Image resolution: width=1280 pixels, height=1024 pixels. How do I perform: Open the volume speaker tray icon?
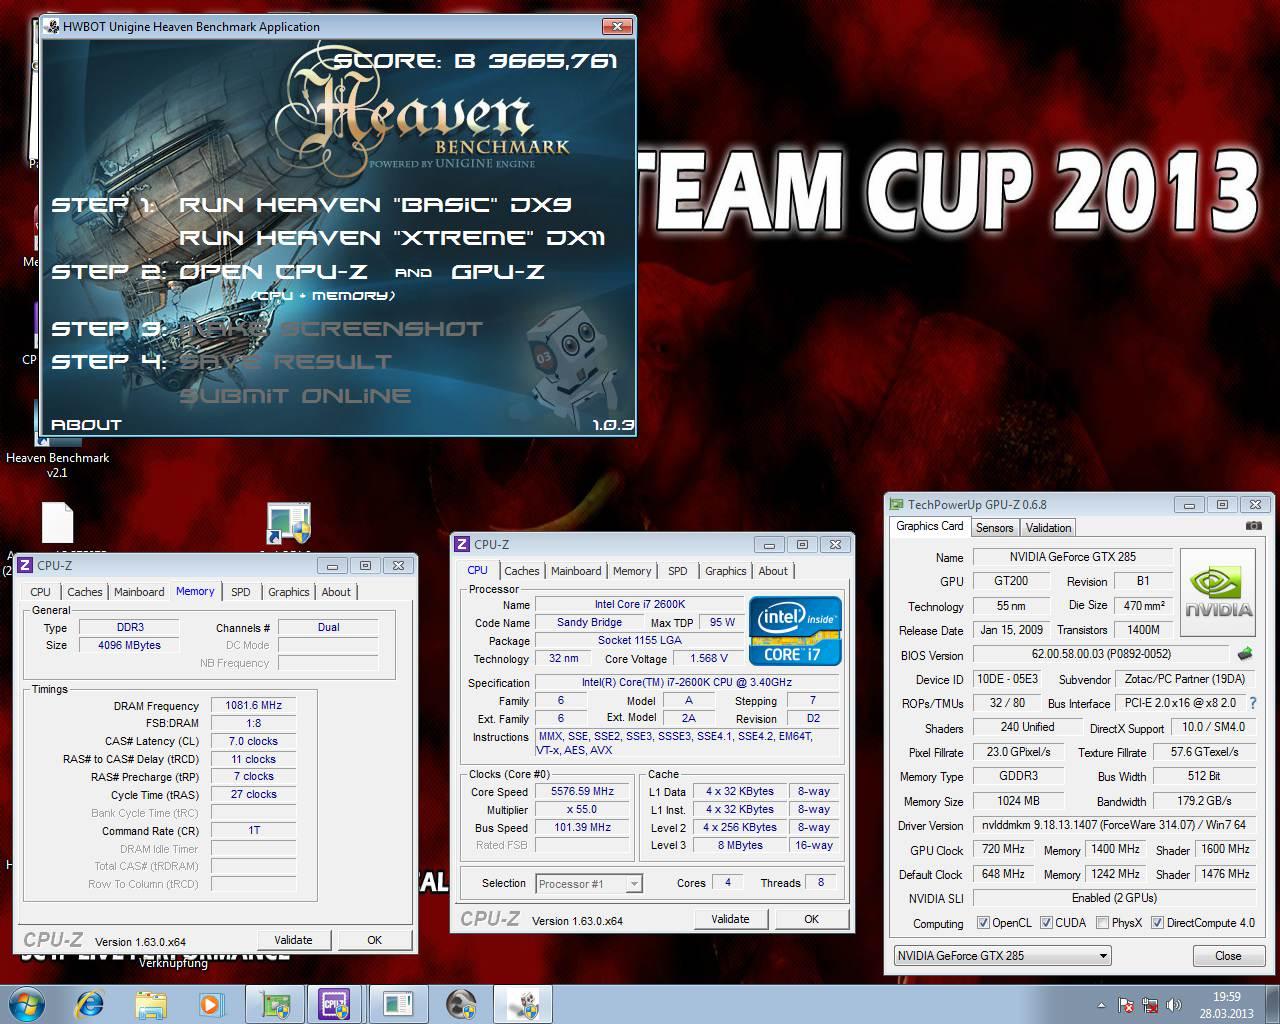tap(1174, 1005)
